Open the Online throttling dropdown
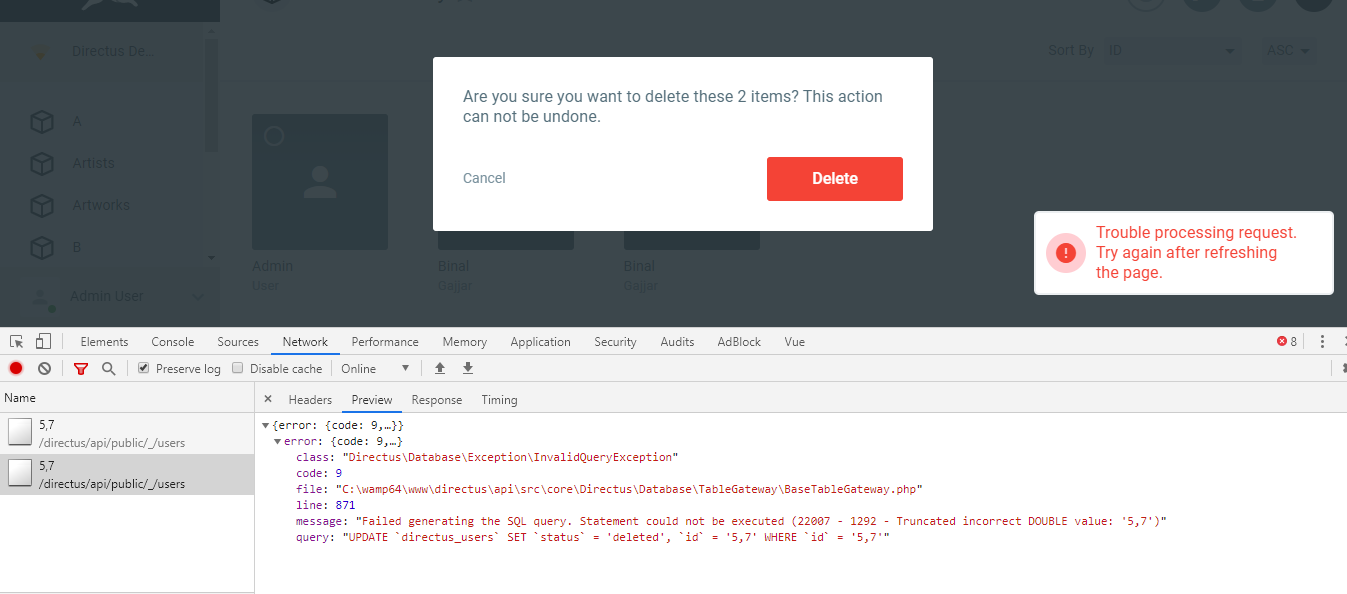This screenshot has width=1347, height=594. pyautogui.click(x=375, y=368)
